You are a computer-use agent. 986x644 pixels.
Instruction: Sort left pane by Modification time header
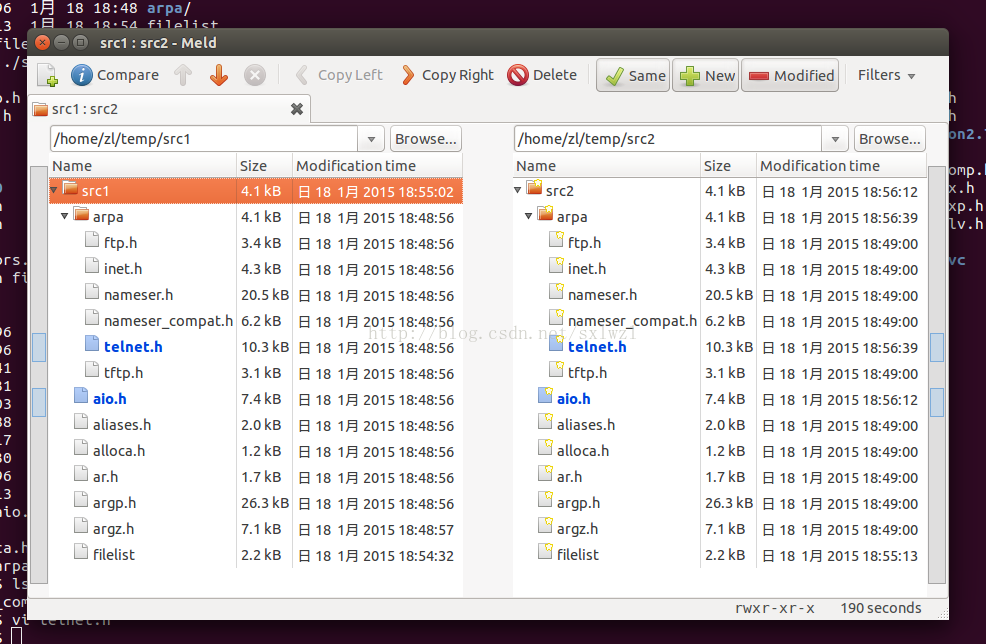point(378,166)
